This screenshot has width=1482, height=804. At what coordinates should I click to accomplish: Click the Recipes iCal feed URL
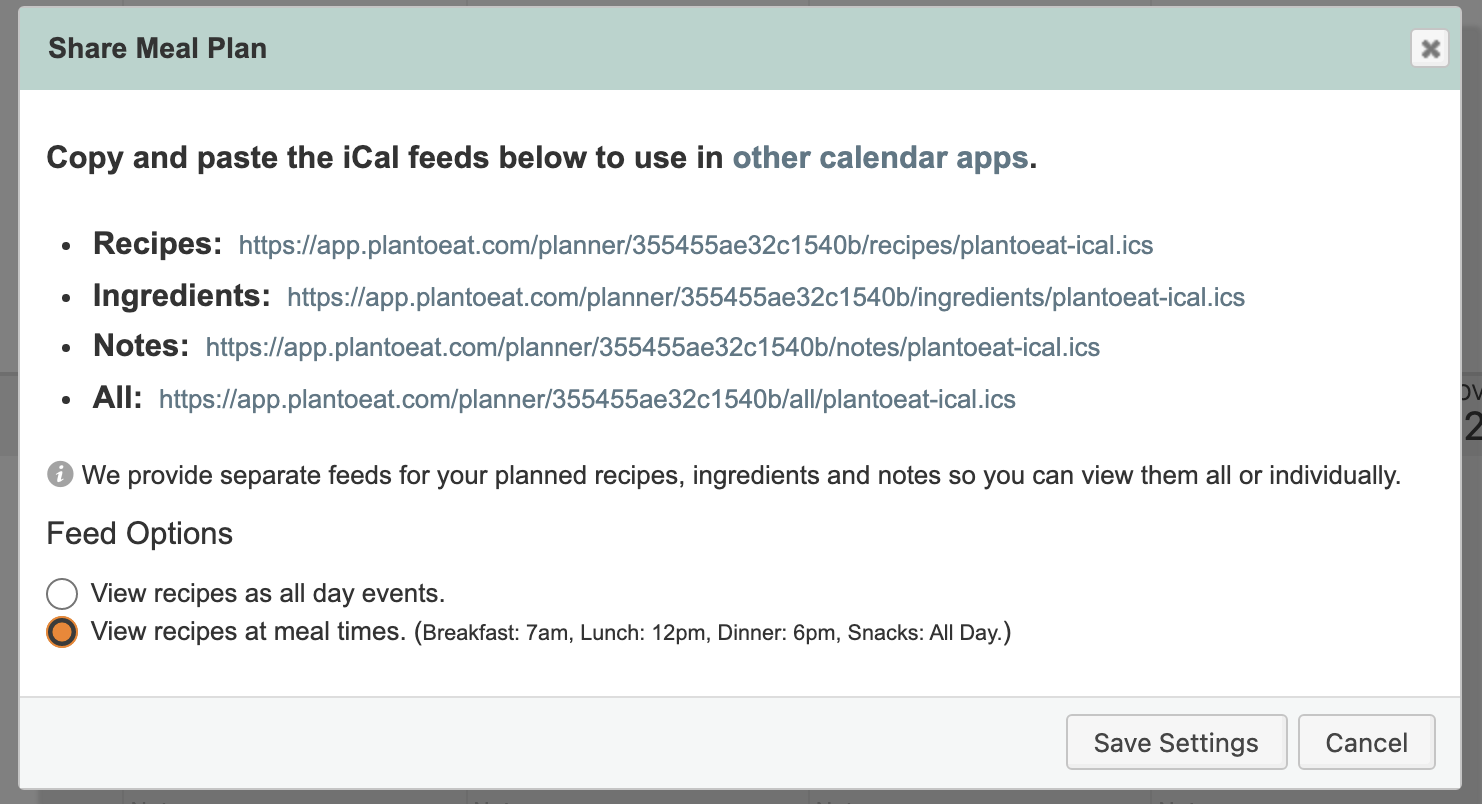click(x=696, y=246)
